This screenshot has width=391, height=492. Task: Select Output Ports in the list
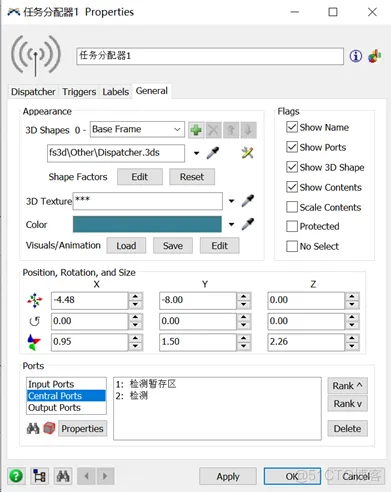pos(66,408)
